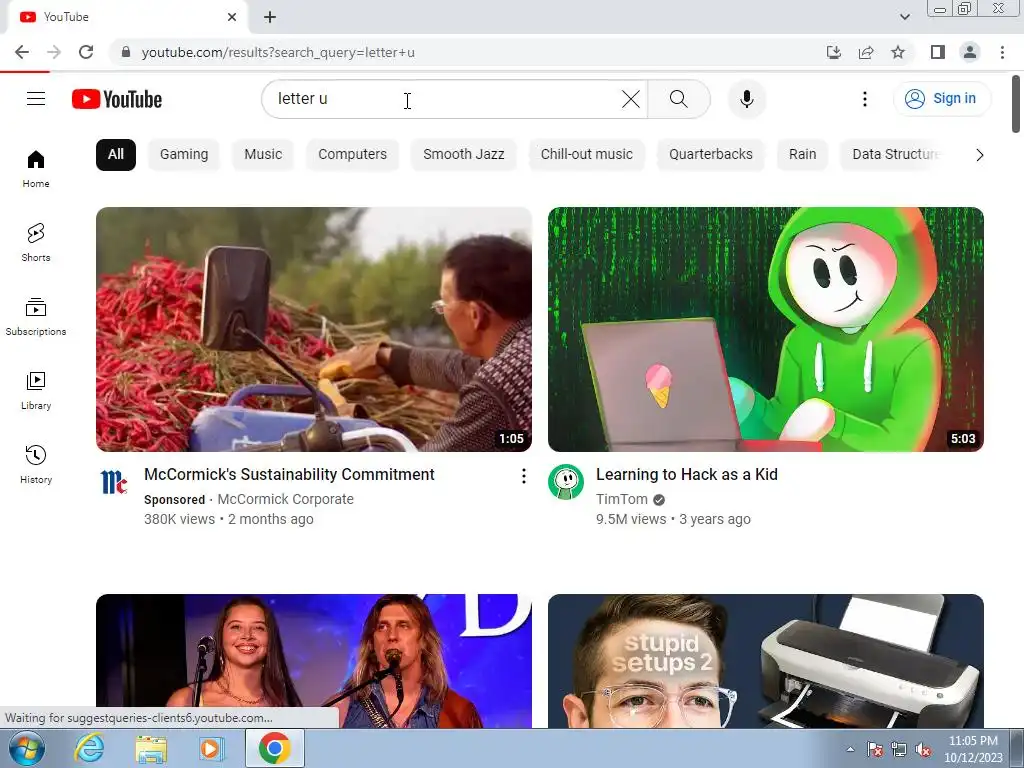Open Chrome three-dot menu
The height and width of the screenshot is (768, 1024).
click(x=1002, y=52)
